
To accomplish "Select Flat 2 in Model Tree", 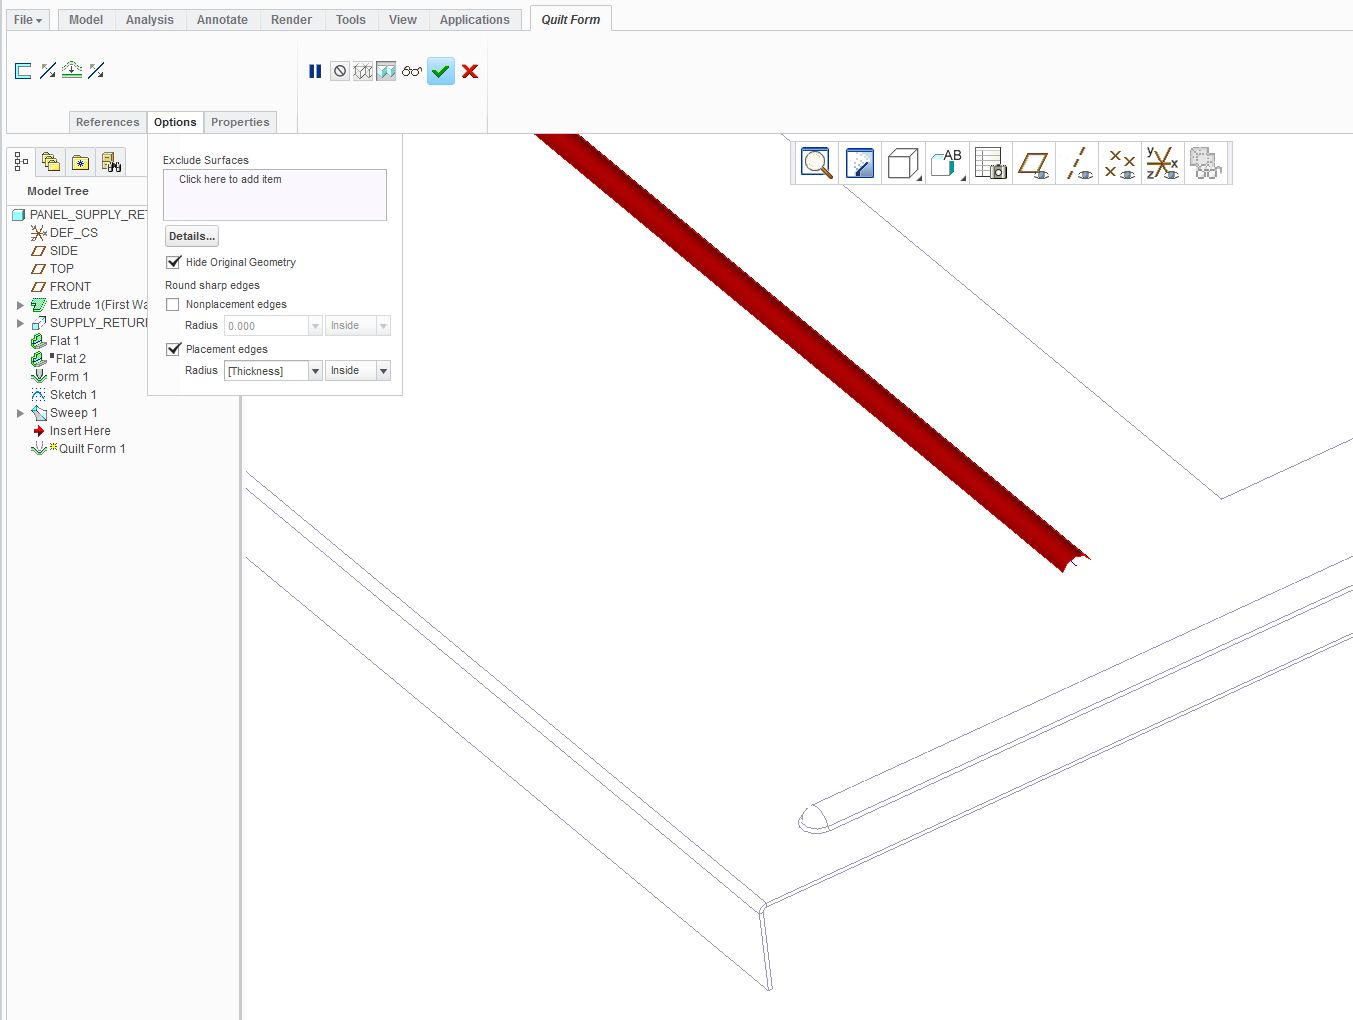I will click(58, 359).
